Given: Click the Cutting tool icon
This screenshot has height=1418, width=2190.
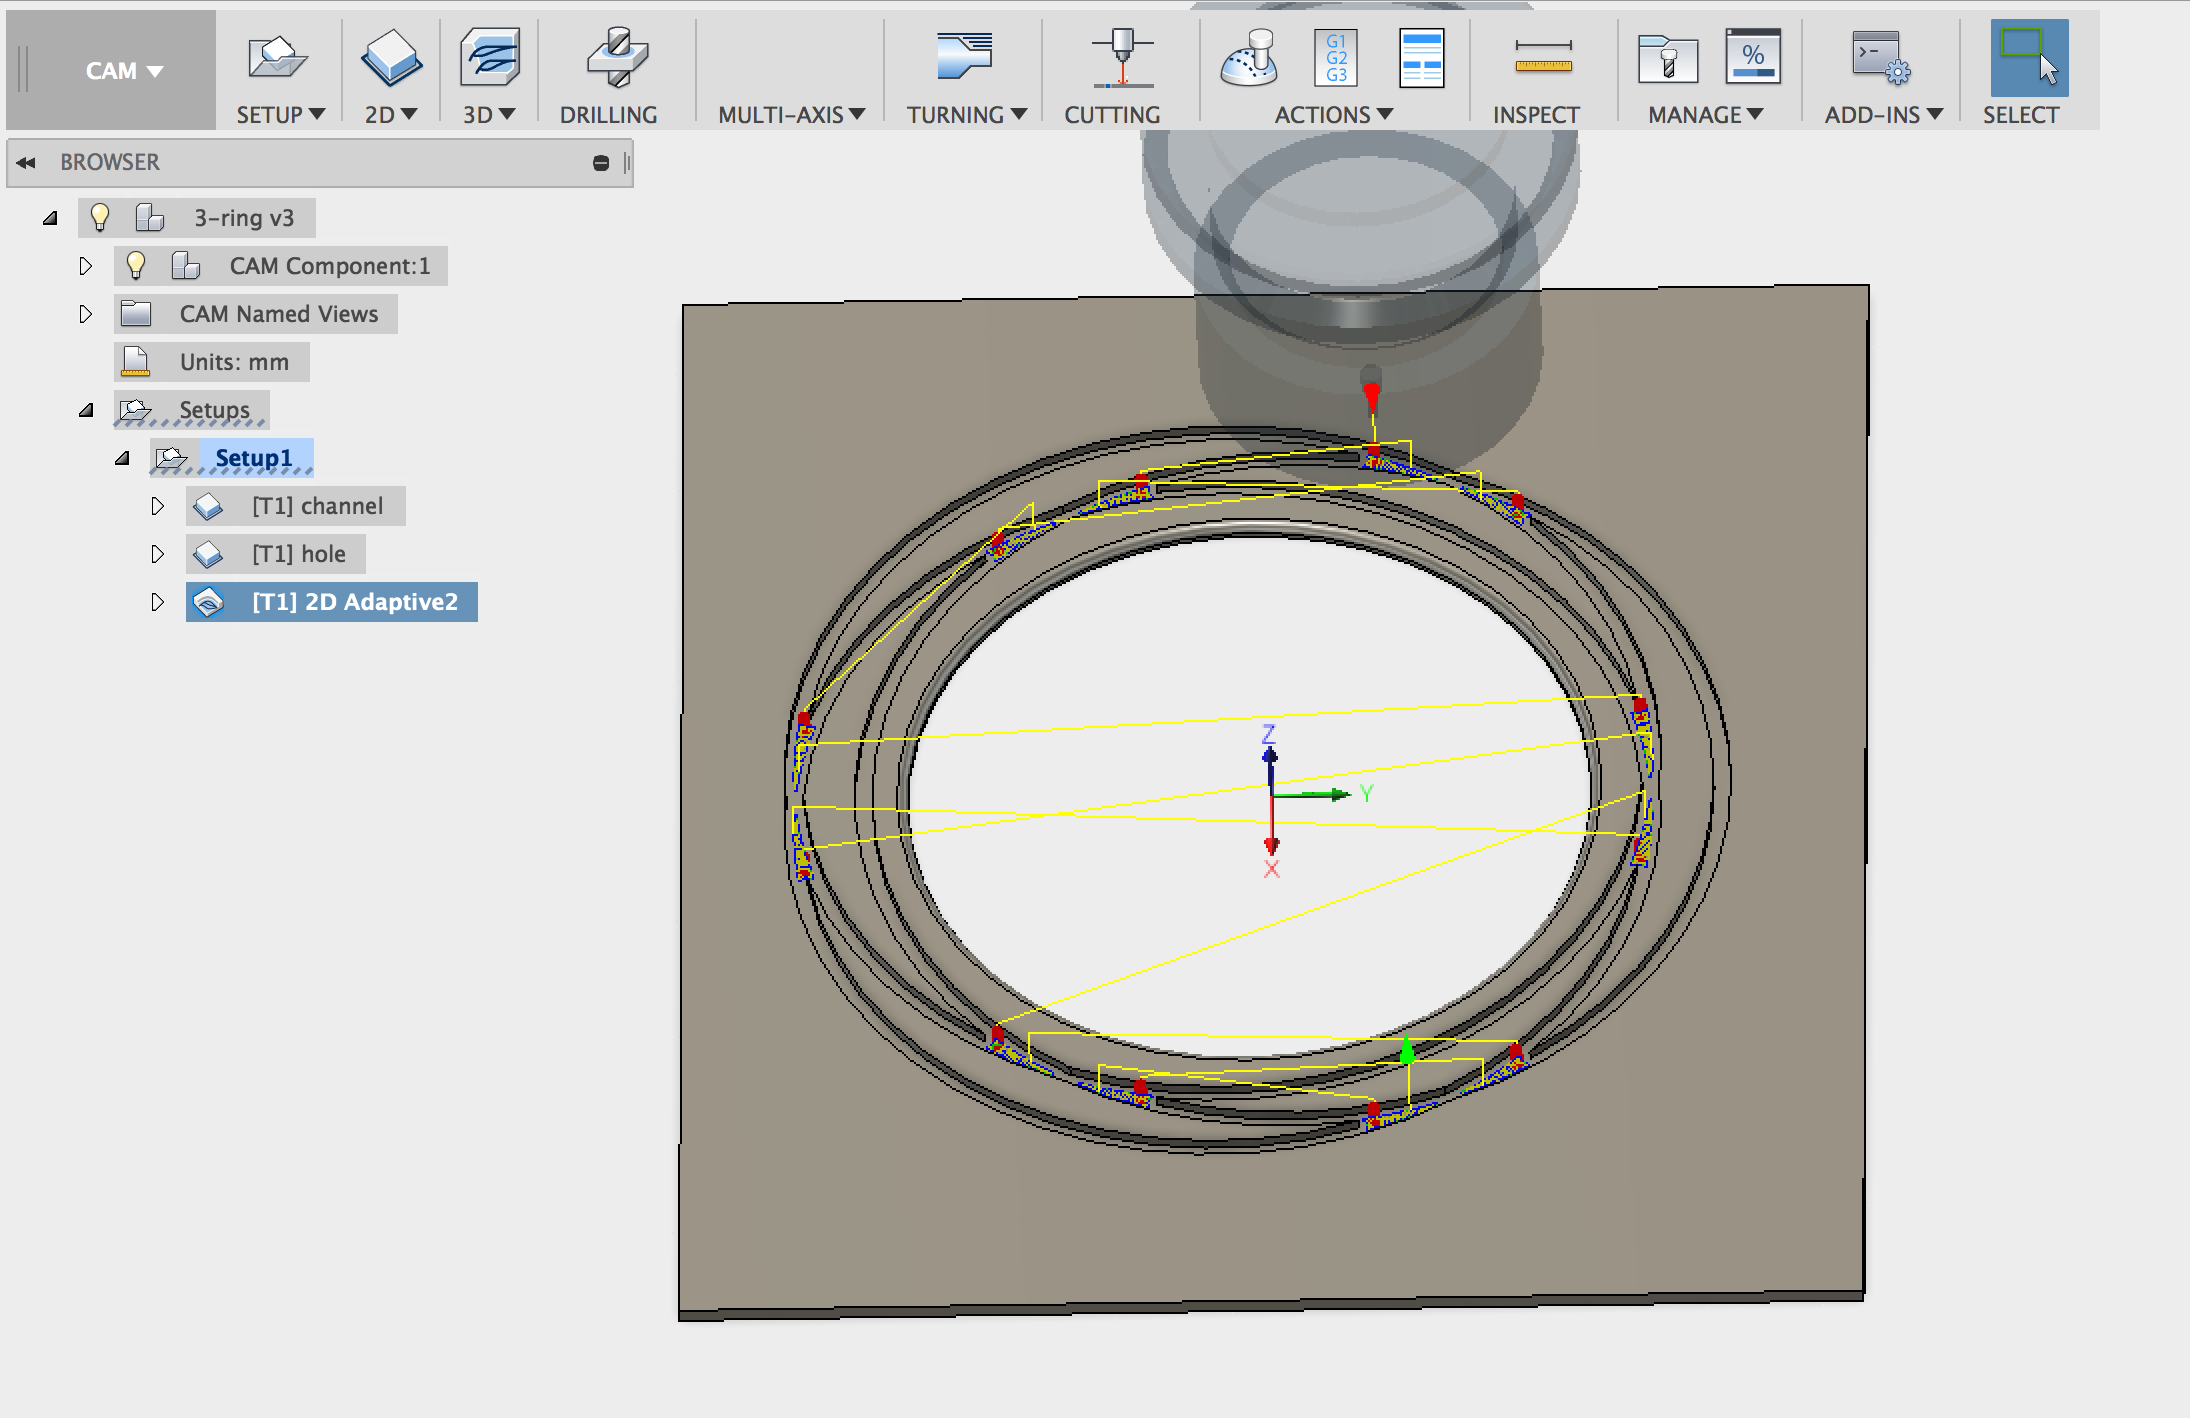Looking at the screenshot, I should 1123,57.
